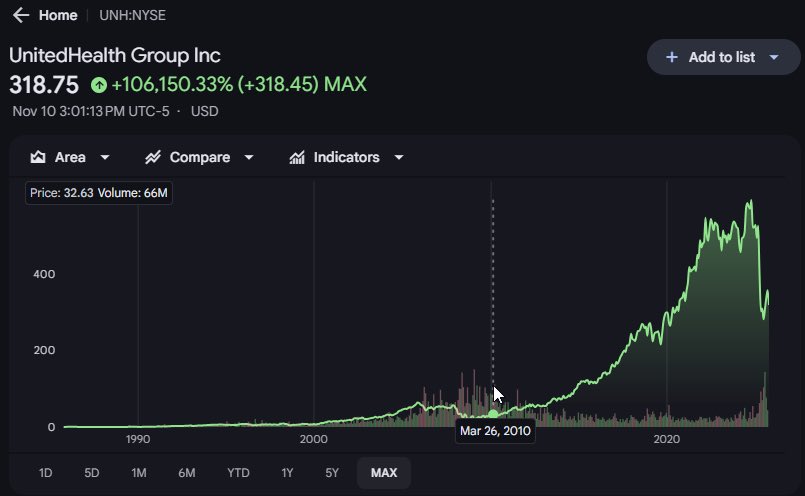
Task: Select the MAX time range
Action: [384, 472]
